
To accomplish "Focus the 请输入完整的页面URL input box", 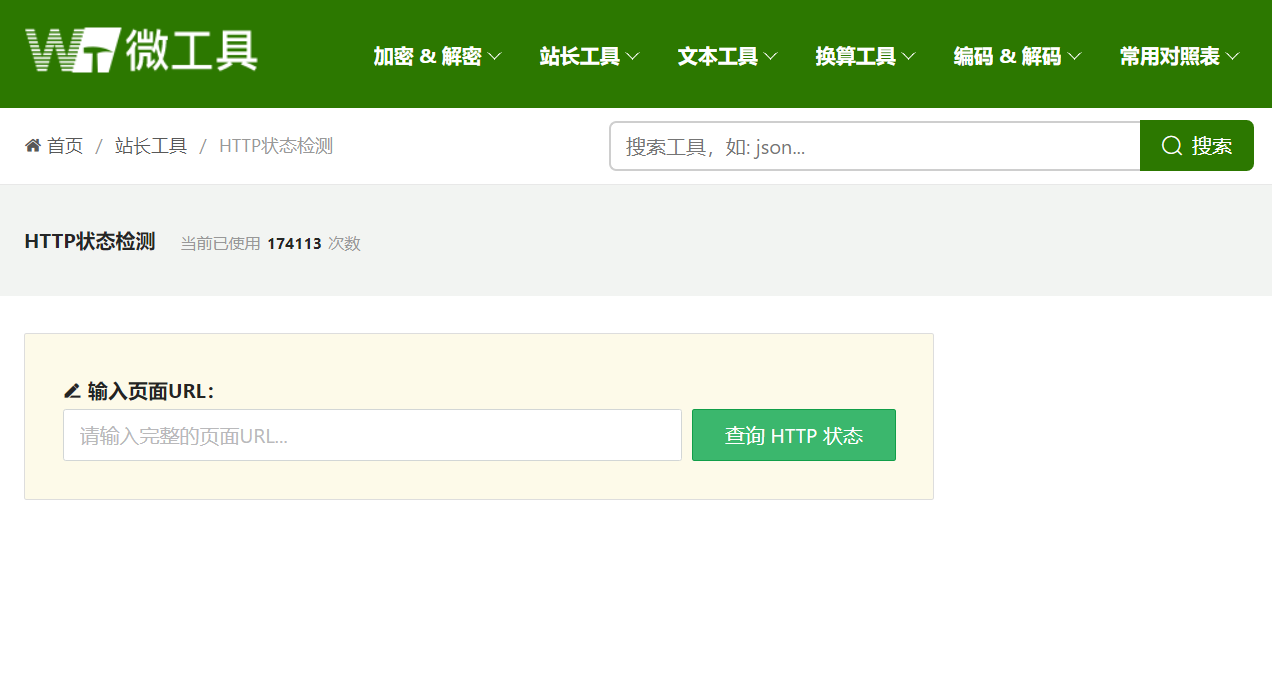I will click(372, 435).
